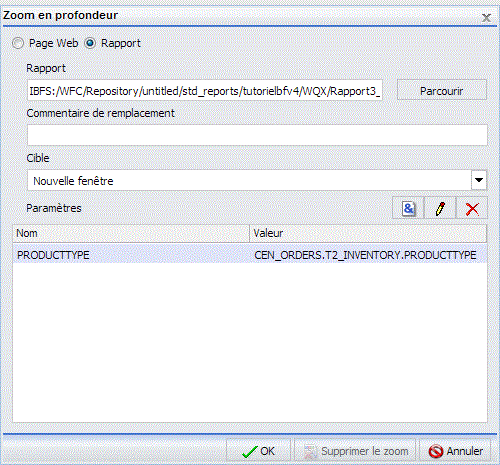
Task: Click the green checkmark OK button
Action: tap(258, 451)
